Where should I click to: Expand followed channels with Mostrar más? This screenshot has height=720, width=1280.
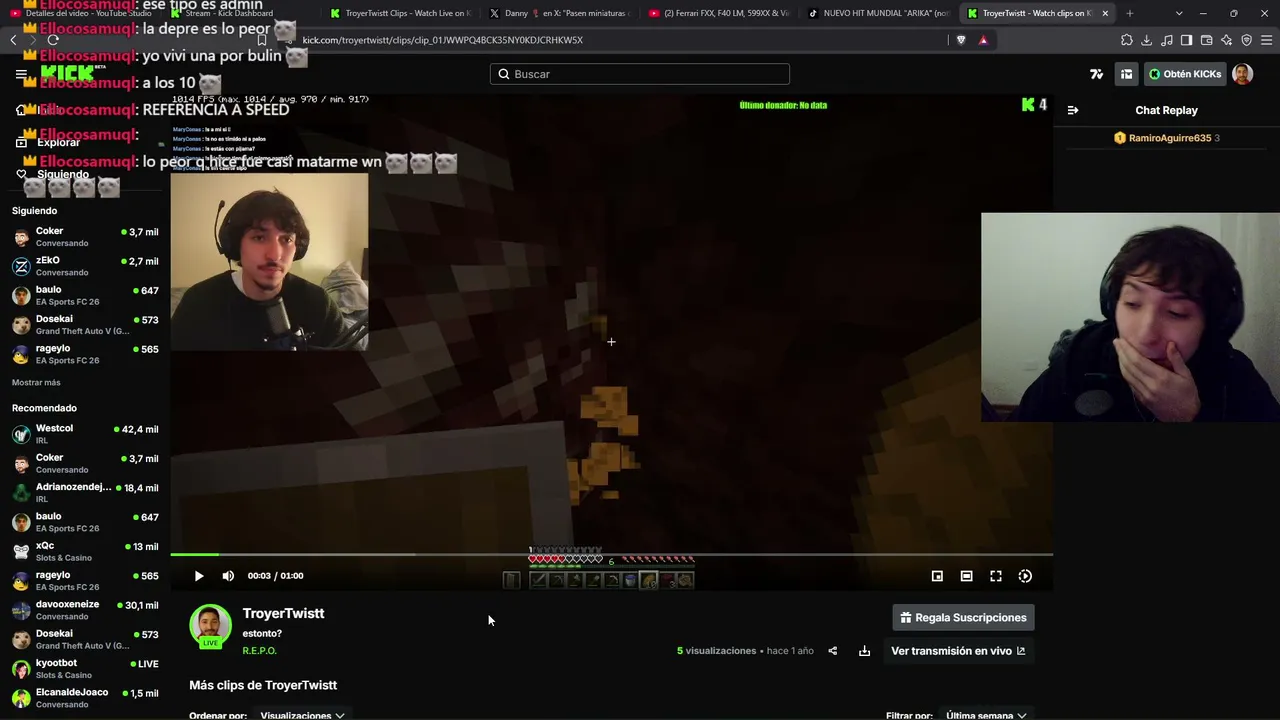[36, 383]
